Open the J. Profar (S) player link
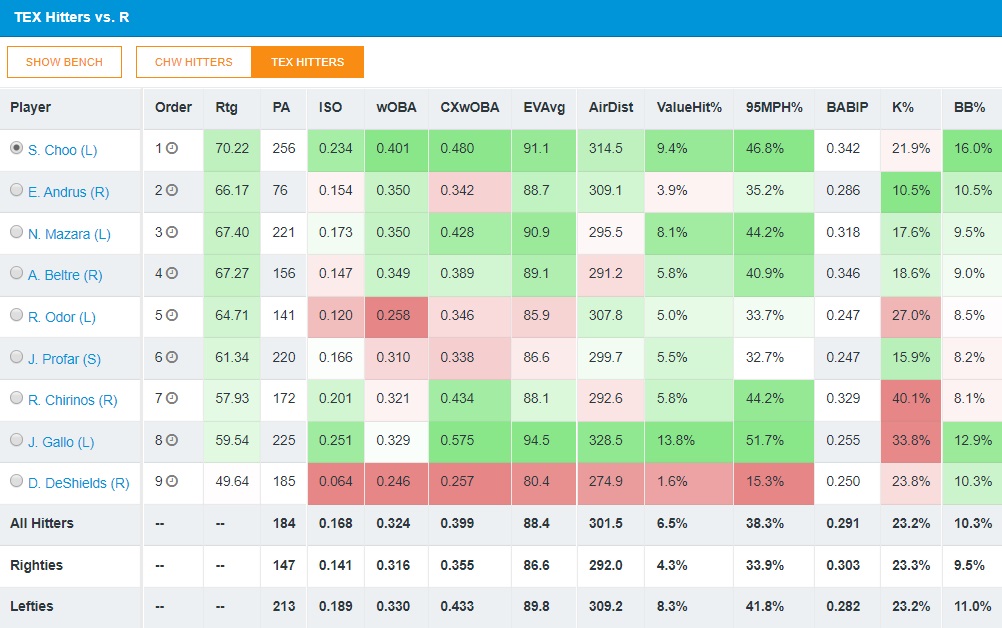The image size is (1002, 628). tap(65, 359)
